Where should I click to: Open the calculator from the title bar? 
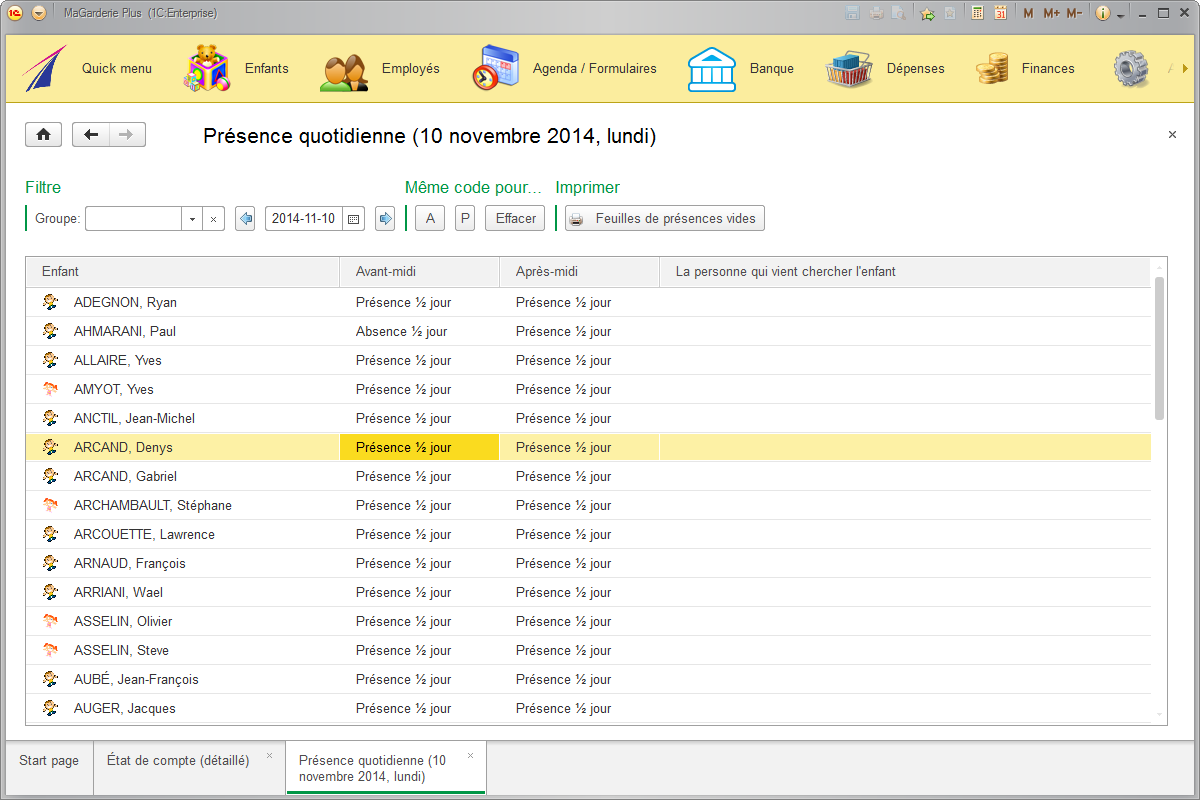click(975, 11)
